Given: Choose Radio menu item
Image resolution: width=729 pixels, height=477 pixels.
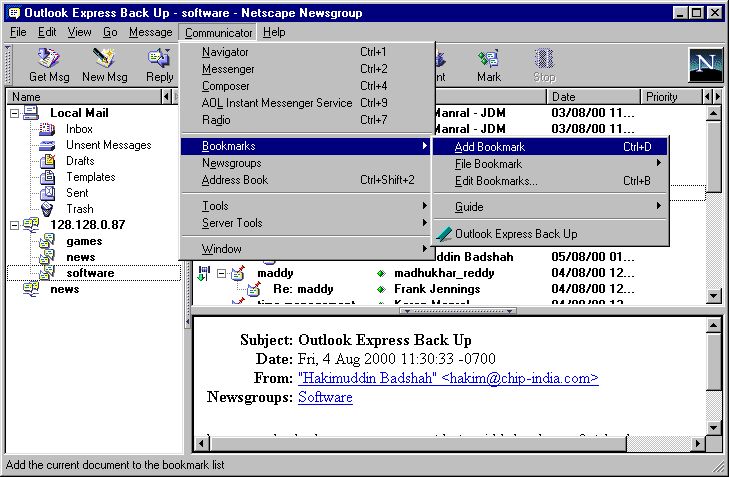Looking at the screenshot, I should coord(305,120).
